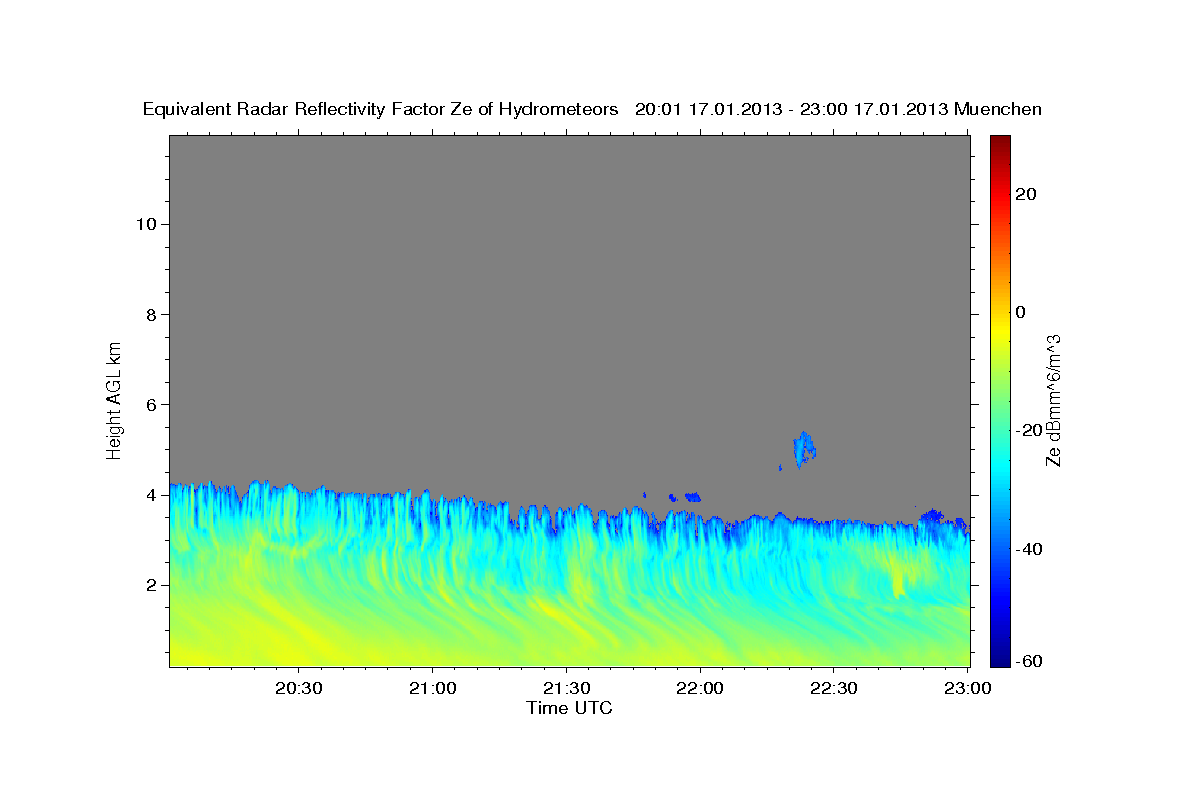Click the '20:30' time tick label

click(299, 689)
